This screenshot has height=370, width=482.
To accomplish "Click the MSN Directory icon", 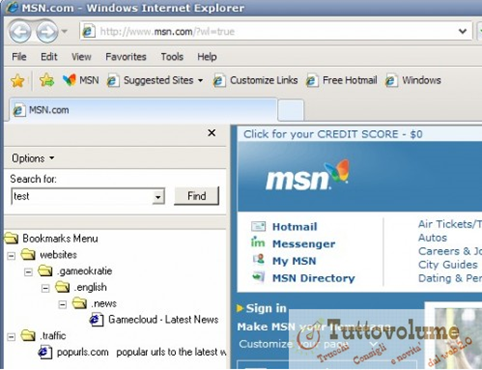I will [x=259, y=276].
